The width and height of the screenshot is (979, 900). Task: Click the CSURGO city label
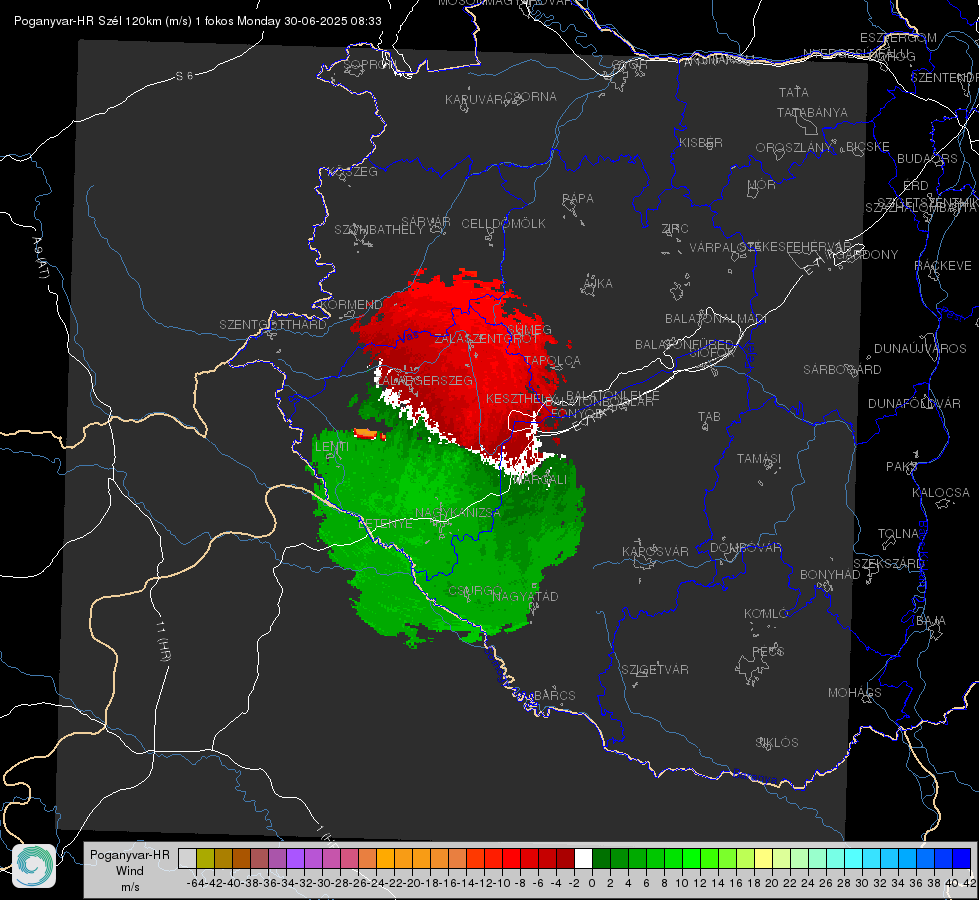point(475,590)
